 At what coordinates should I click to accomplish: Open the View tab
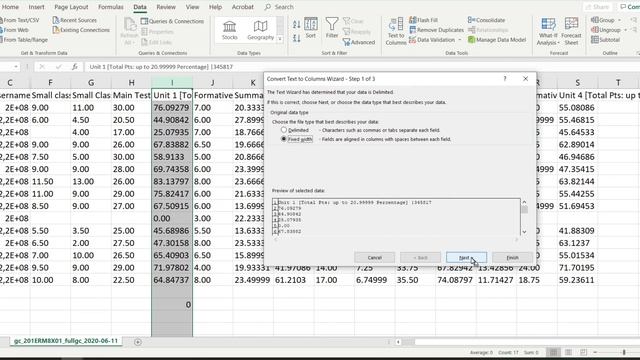[192, 7]
